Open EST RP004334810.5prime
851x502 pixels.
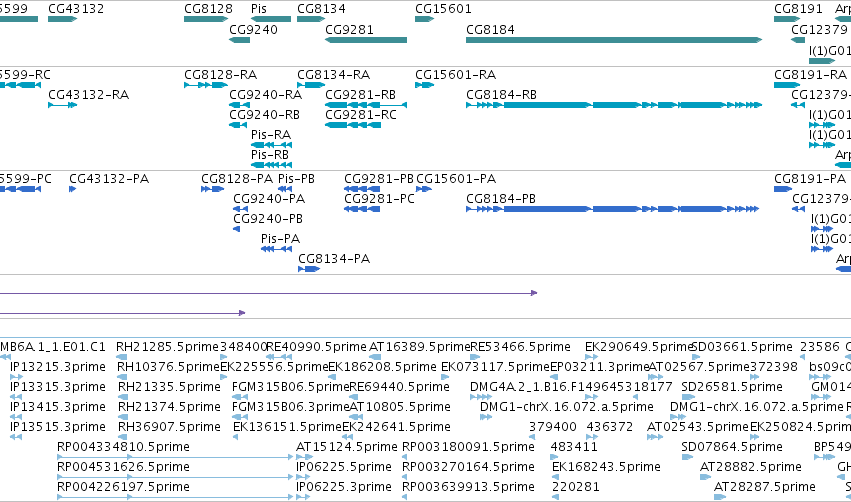[123, 447]
